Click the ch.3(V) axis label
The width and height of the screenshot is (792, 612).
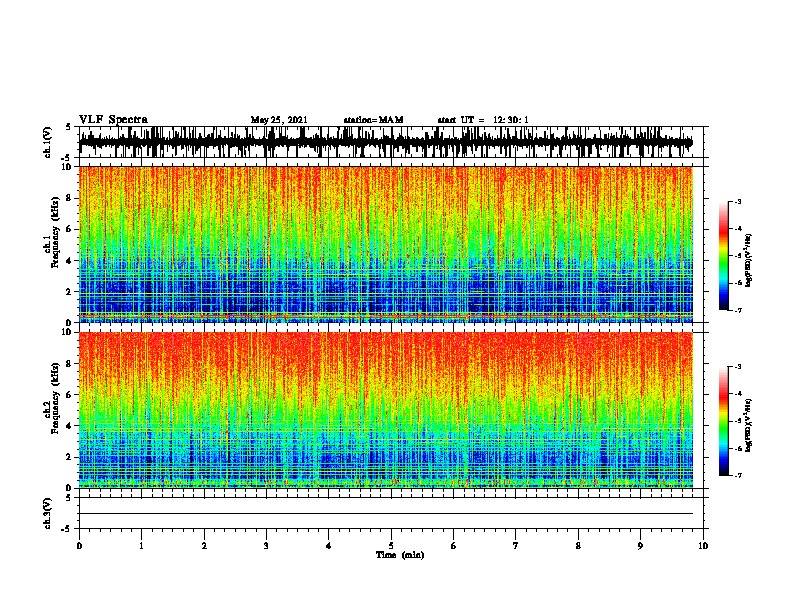pos(47,514)
